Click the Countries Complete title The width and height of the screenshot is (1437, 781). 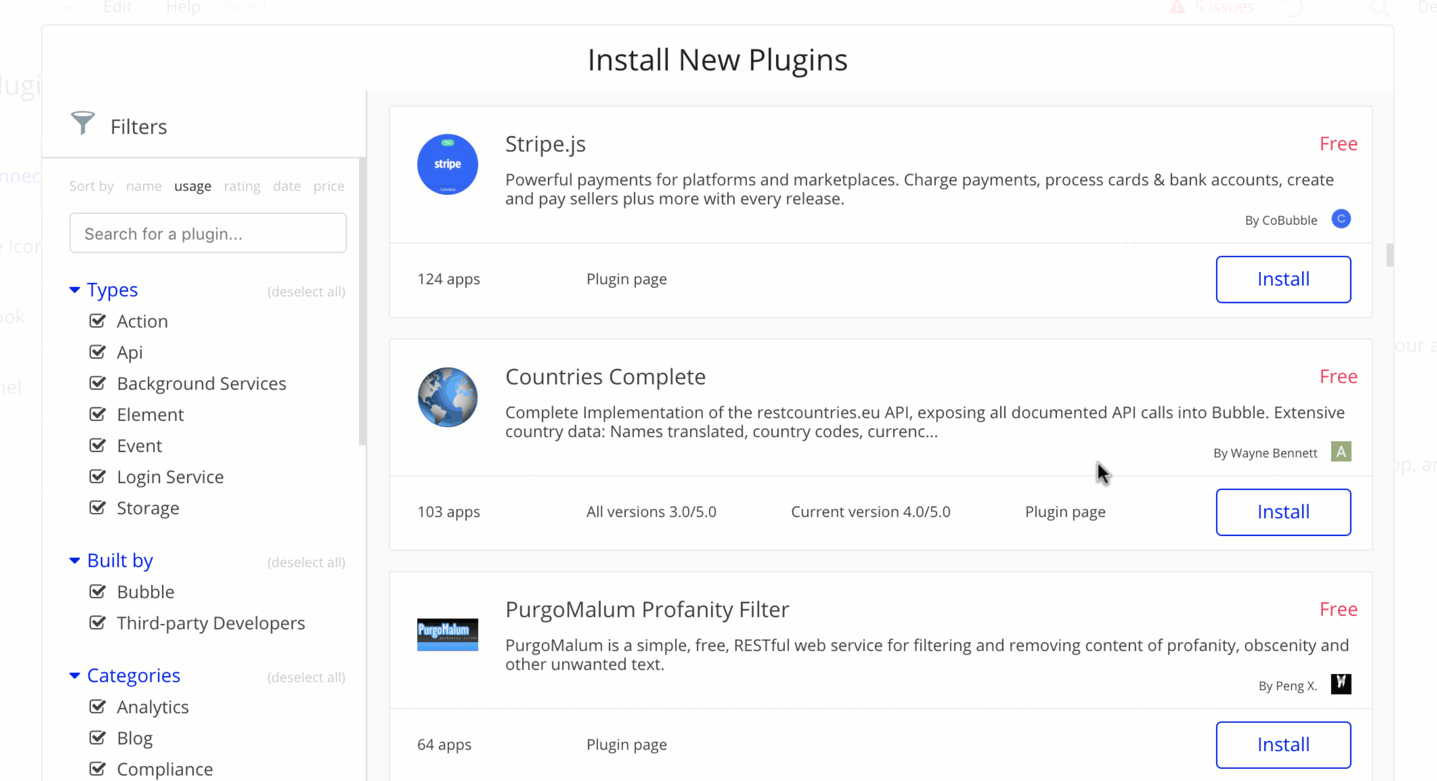605,377
